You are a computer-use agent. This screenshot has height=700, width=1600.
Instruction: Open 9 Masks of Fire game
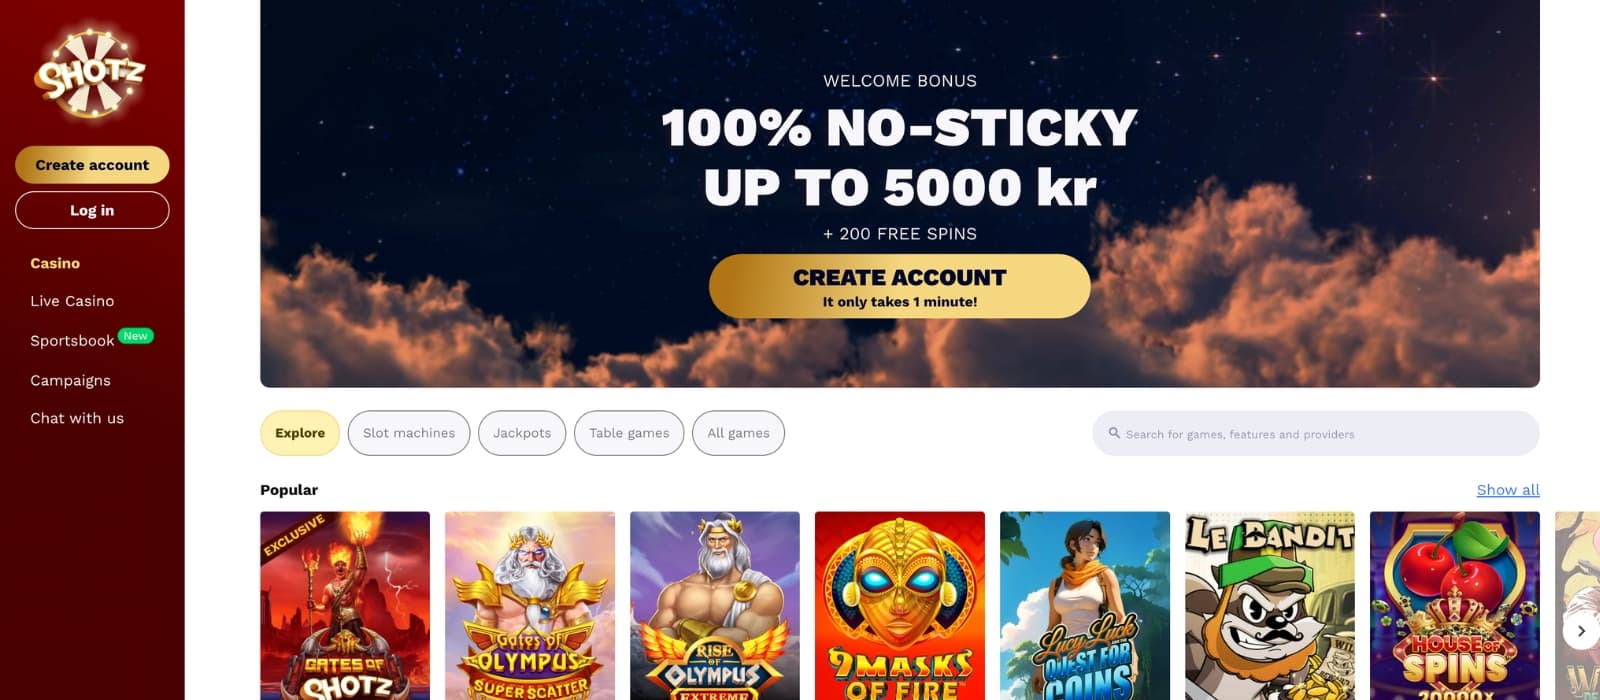[x=900, y=606]
